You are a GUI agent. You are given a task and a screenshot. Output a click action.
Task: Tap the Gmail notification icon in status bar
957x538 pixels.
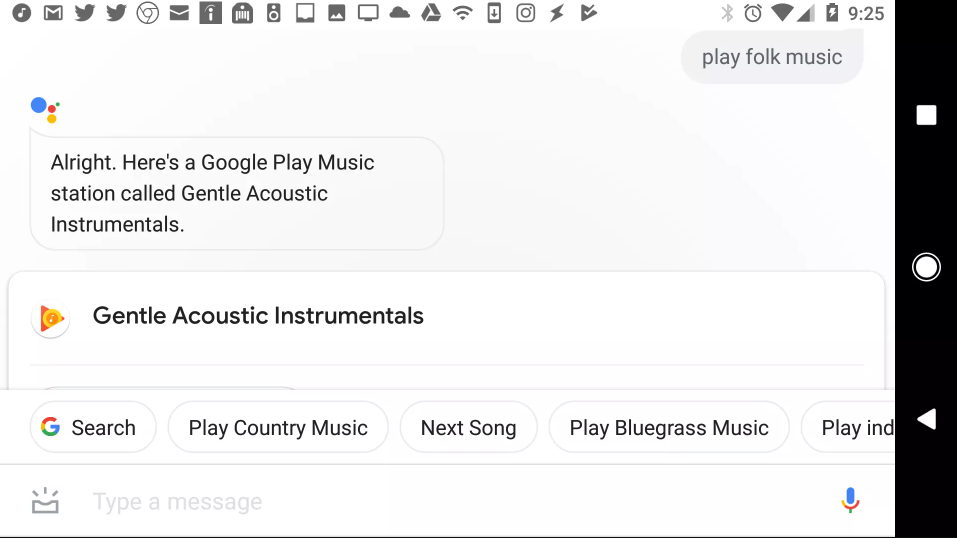tap(53, 12)
